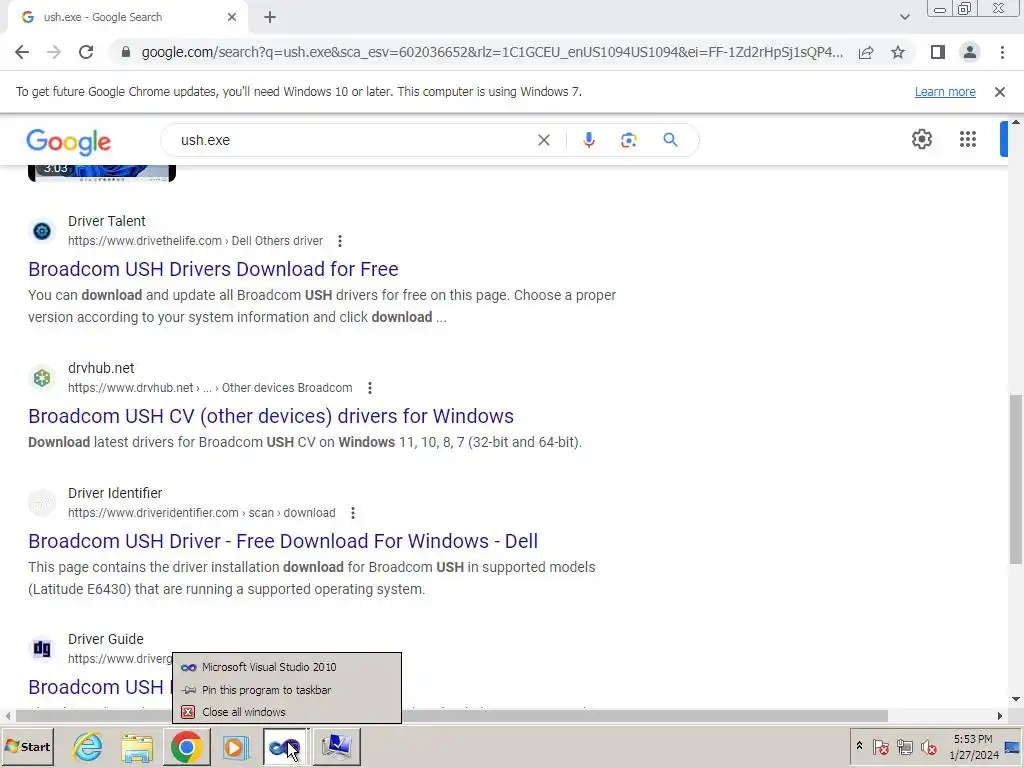The height and width of the screenshot is (768, 1024).
Task: Open the Learn more link
Action: tap(945, 92)
